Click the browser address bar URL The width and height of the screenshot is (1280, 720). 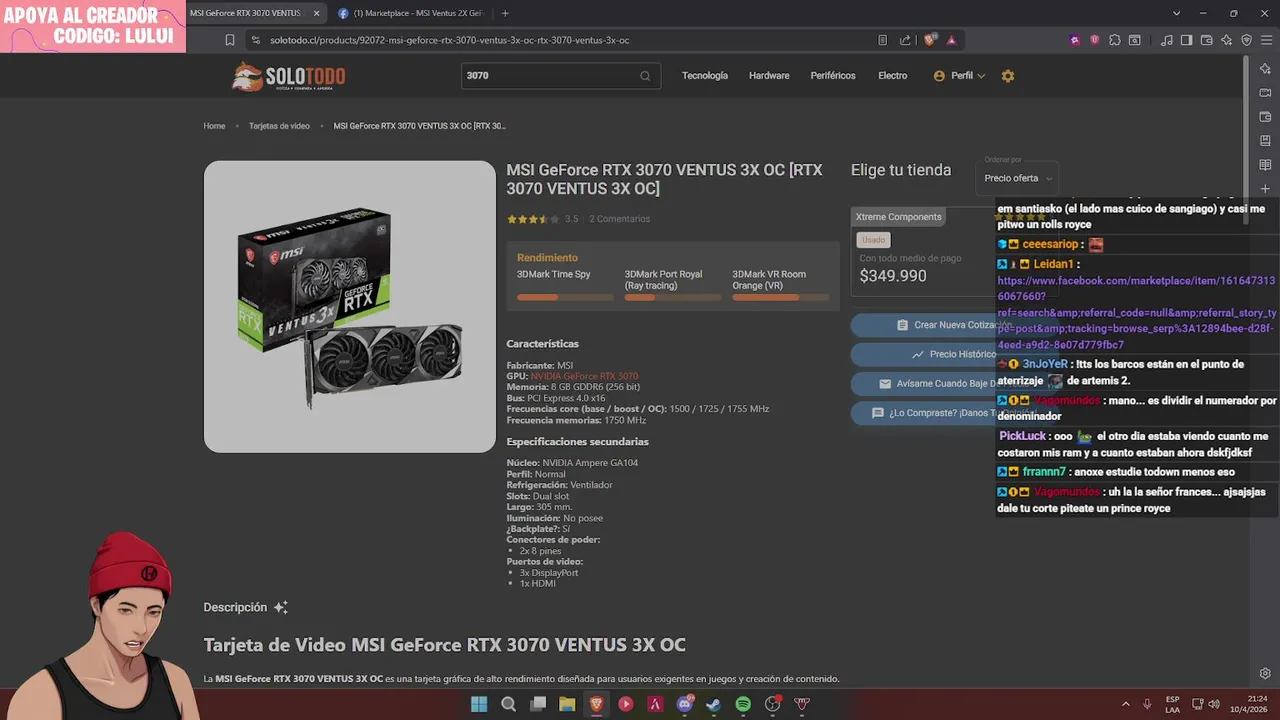450,40
